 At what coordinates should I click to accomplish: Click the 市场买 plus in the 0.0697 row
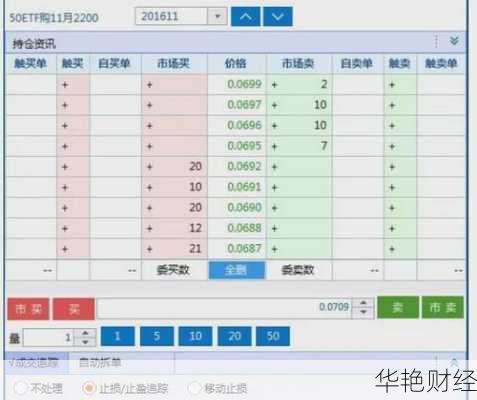(x=150, y=105)
